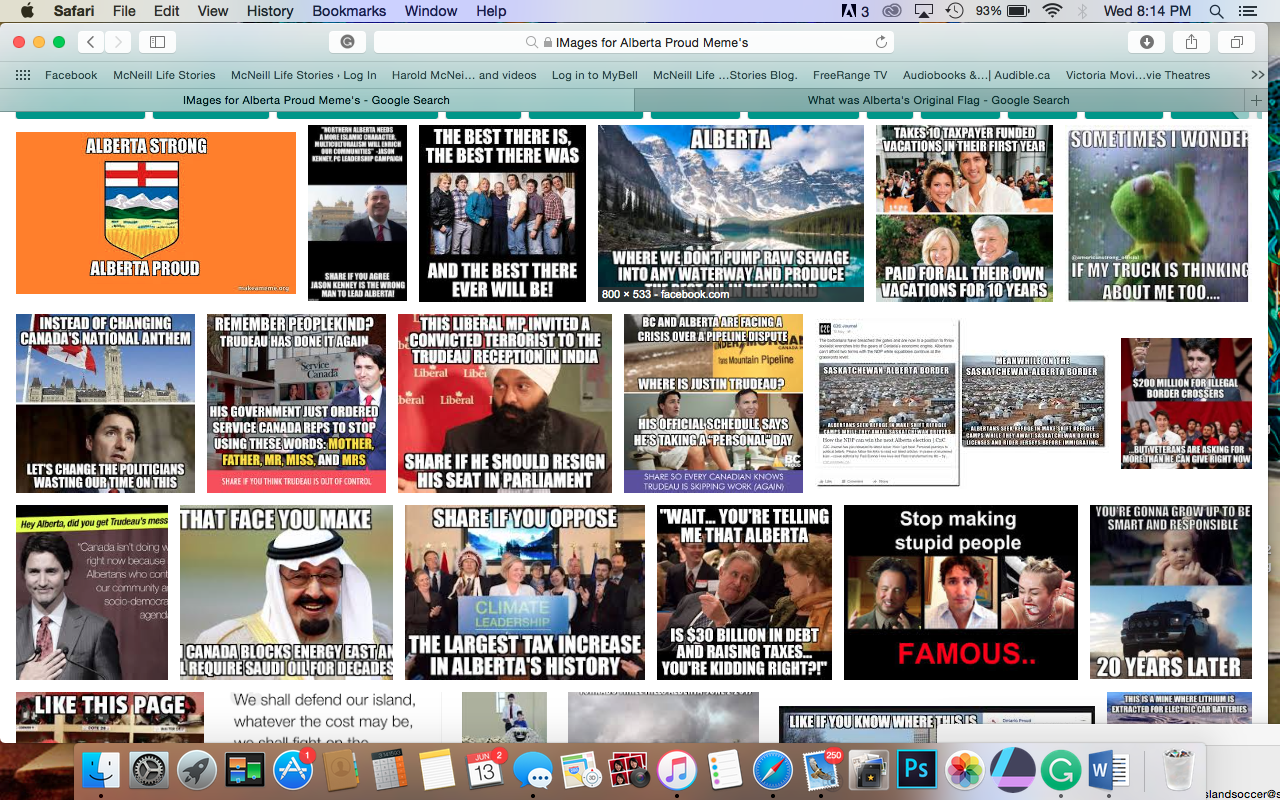Open AirPlay display menu

pos(924,11)
